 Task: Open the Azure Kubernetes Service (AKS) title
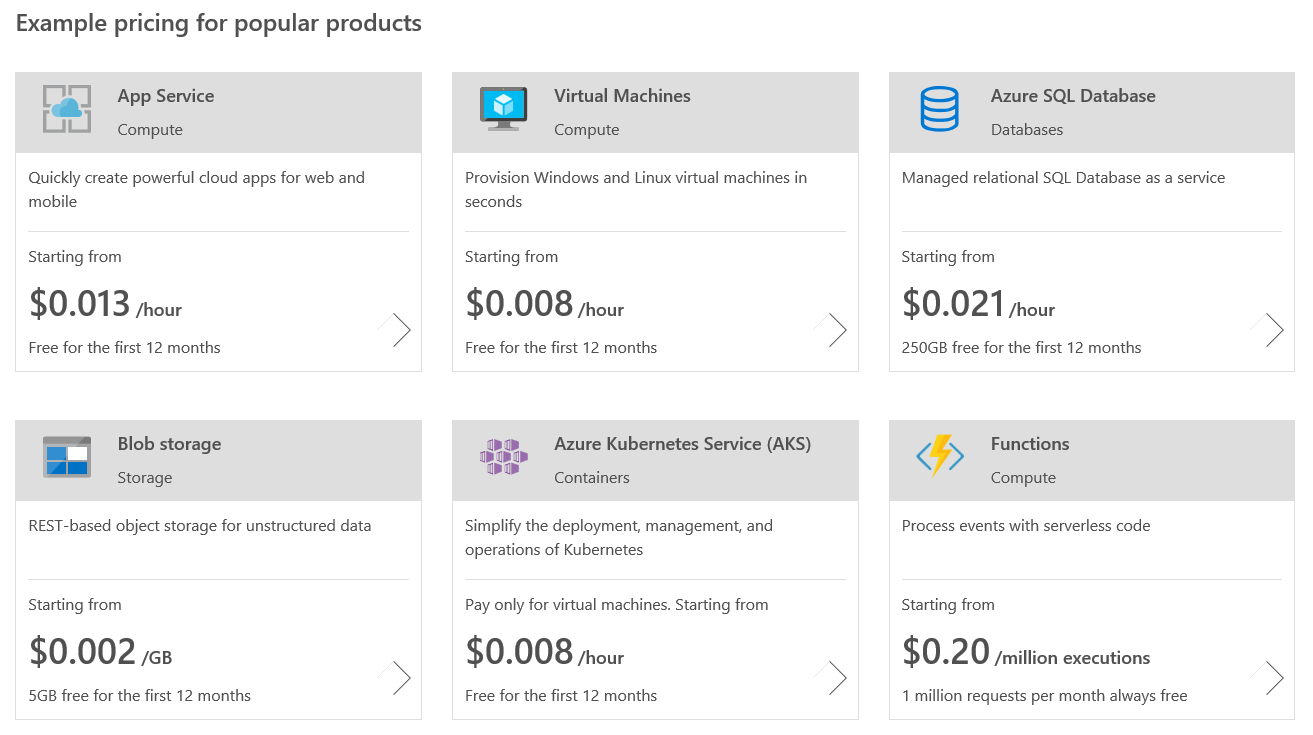[x=683, y=444]
